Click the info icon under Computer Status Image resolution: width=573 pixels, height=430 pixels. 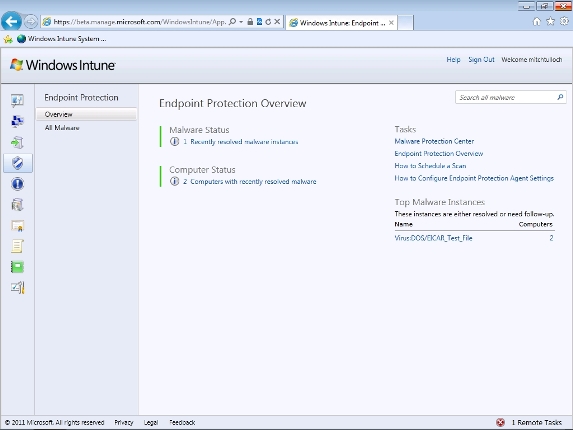174,181
